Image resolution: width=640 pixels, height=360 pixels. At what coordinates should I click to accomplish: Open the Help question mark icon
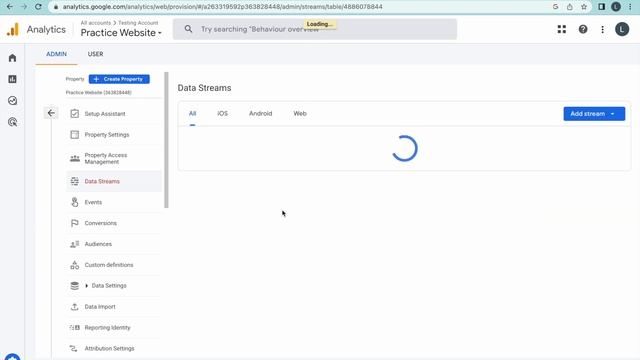click(583, 29)
